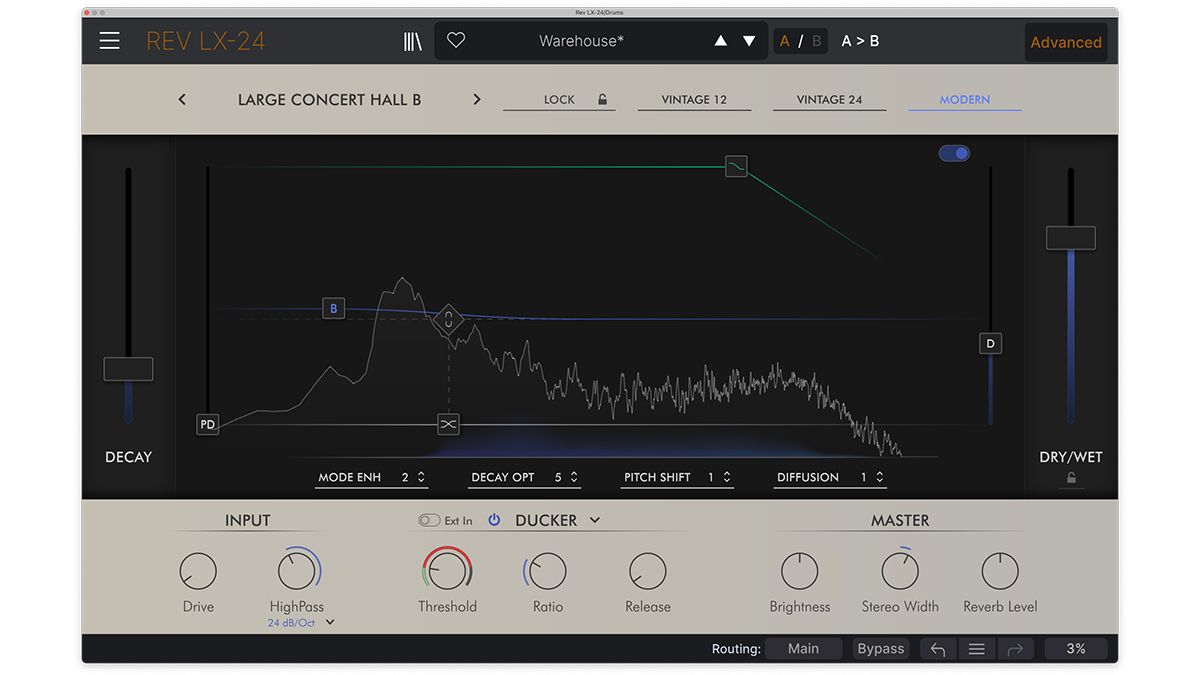This screenshot has width=1200, height=675.
Task: Click the Reverb Level knob
Action: (x=1000, y=572)
